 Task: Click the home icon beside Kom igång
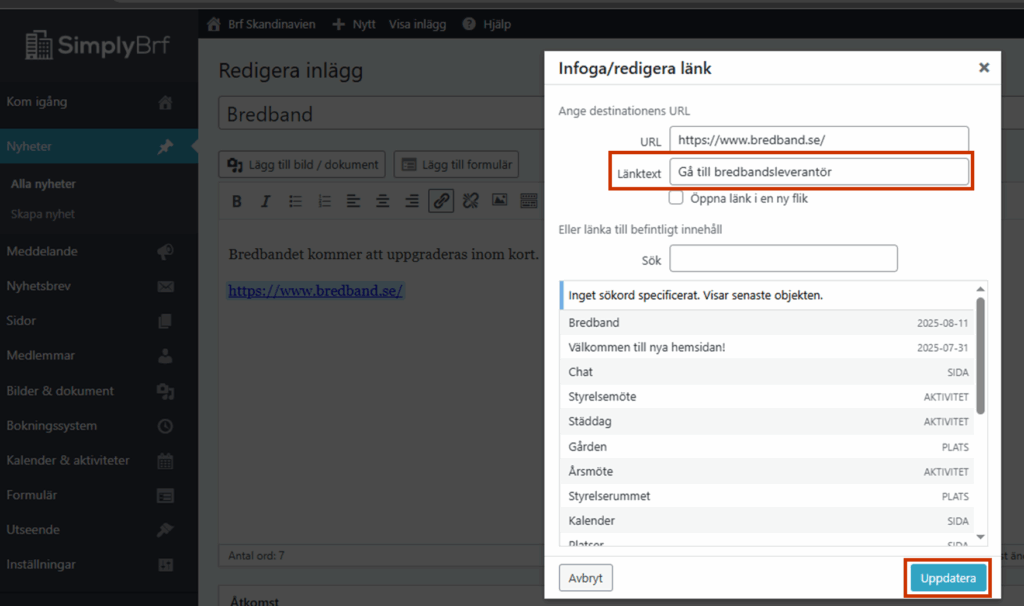[165, 103]
